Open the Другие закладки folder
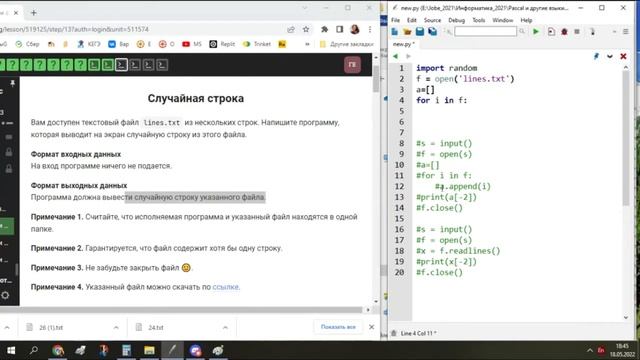640x360 pixels. click(x=347, y=44)
